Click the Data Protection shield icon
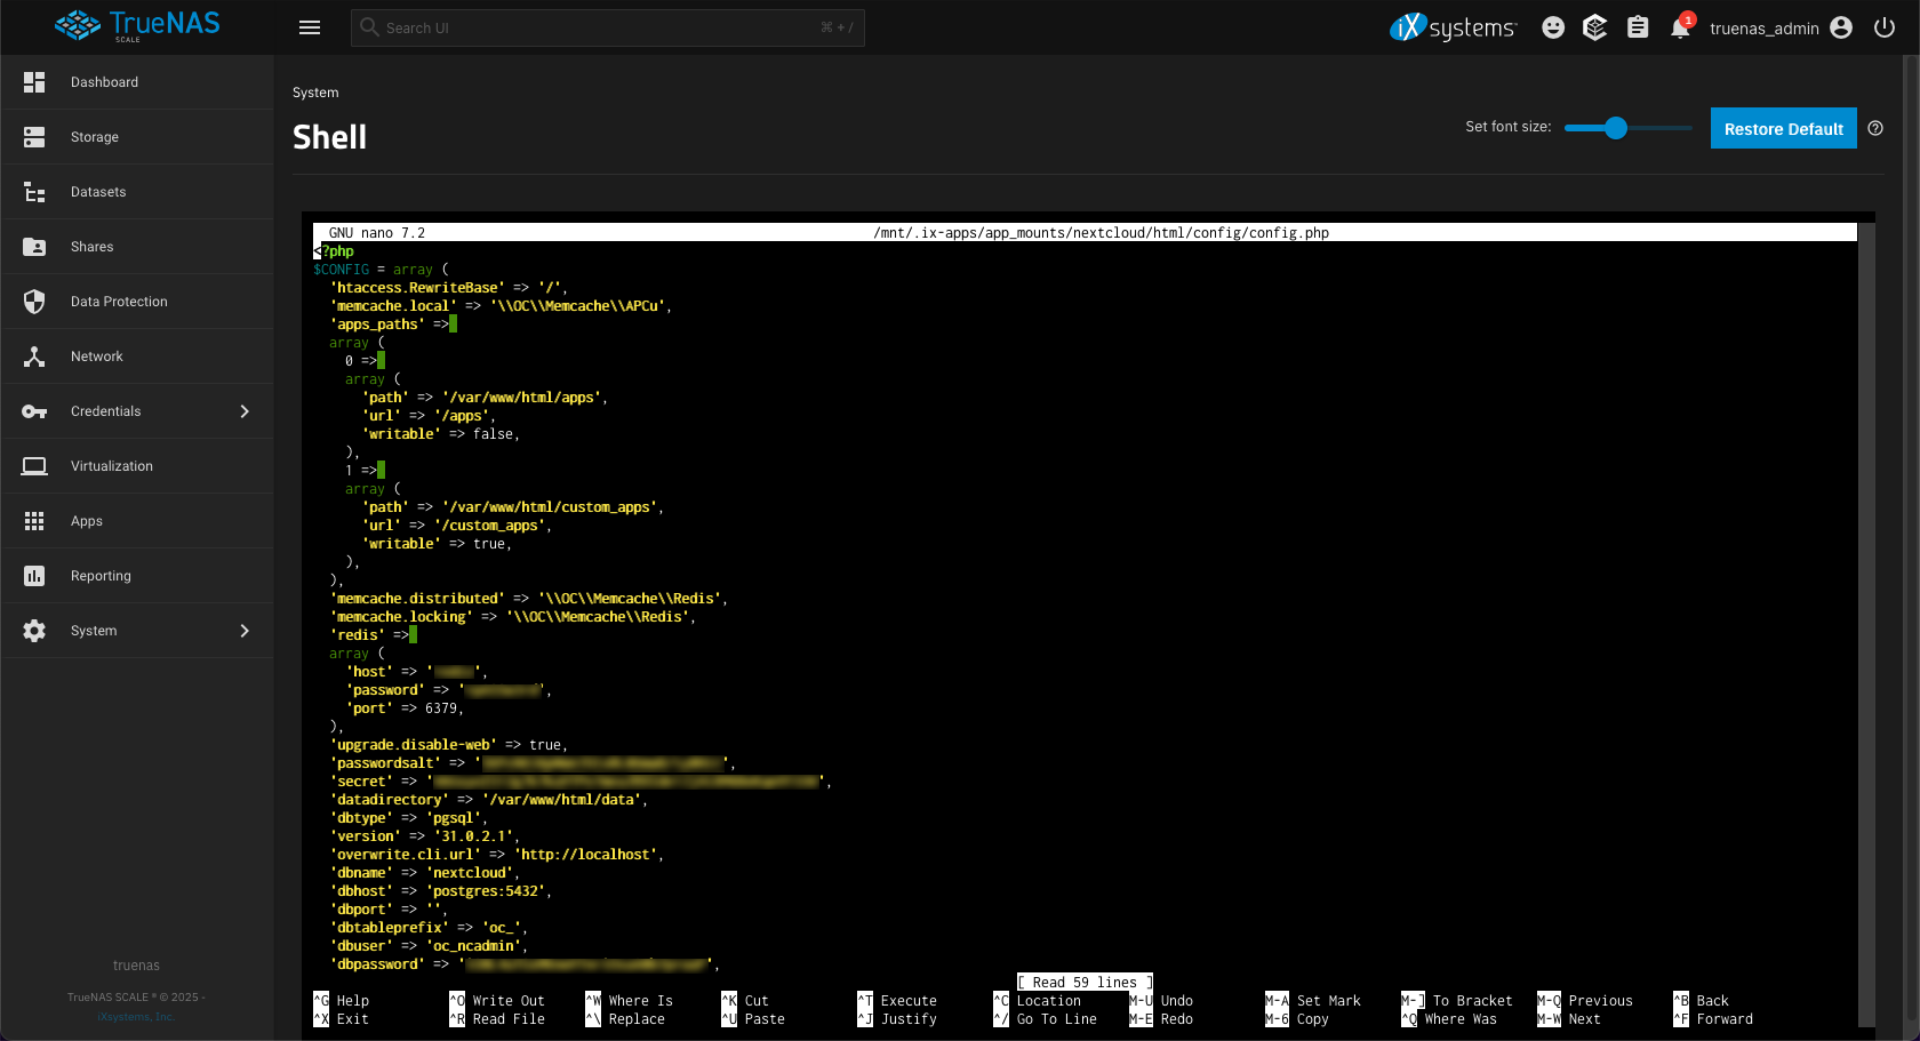 tap(34, 302)
